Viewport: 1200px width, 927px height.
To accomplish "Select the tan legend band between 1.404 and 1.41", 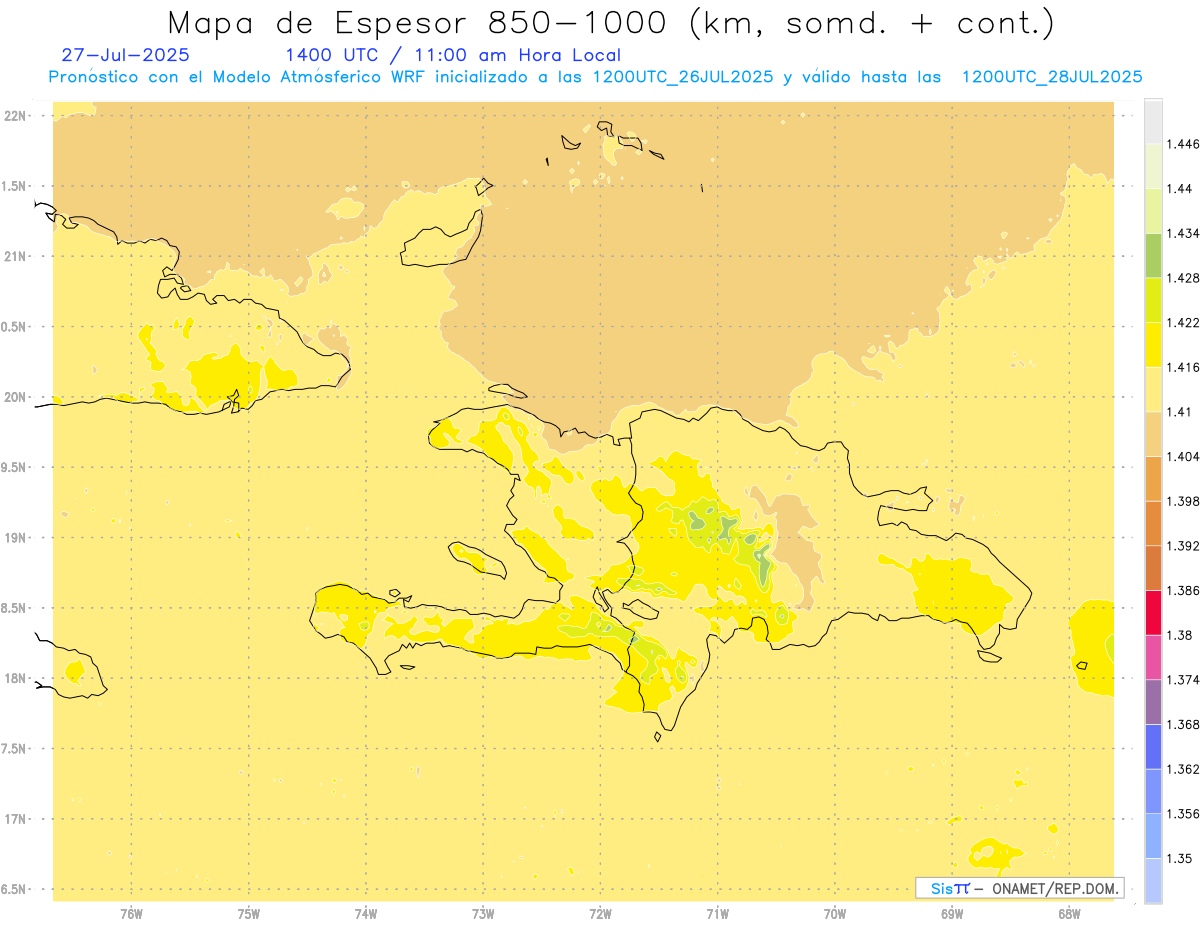I will (x=1153, y=434).
